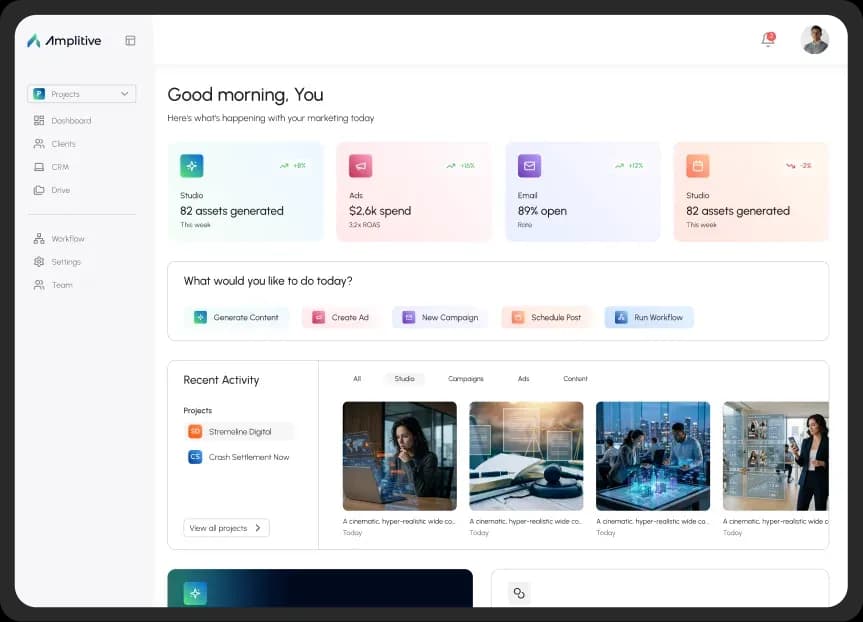Switch to the Ads activity tab
The height and width of the screenshot is (622, 863).
(x=523, y=379)
